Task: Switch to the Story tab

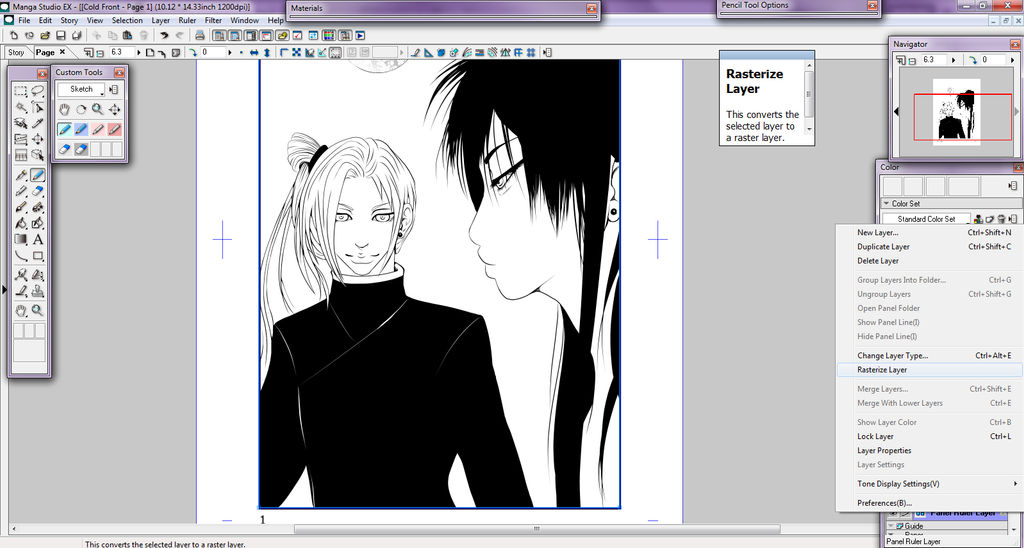Action: point(16,52)
